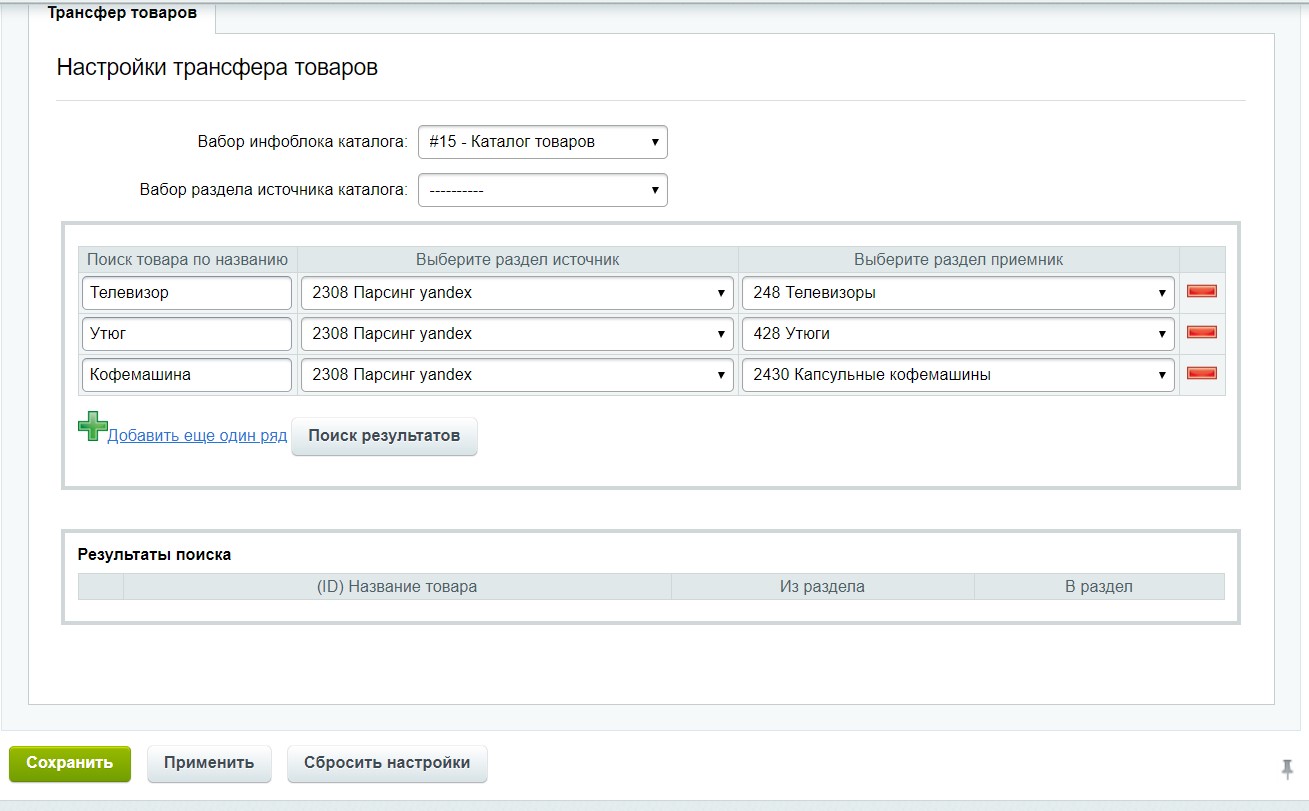
Task: Click the Сохранить button
Action: point(70,763)
